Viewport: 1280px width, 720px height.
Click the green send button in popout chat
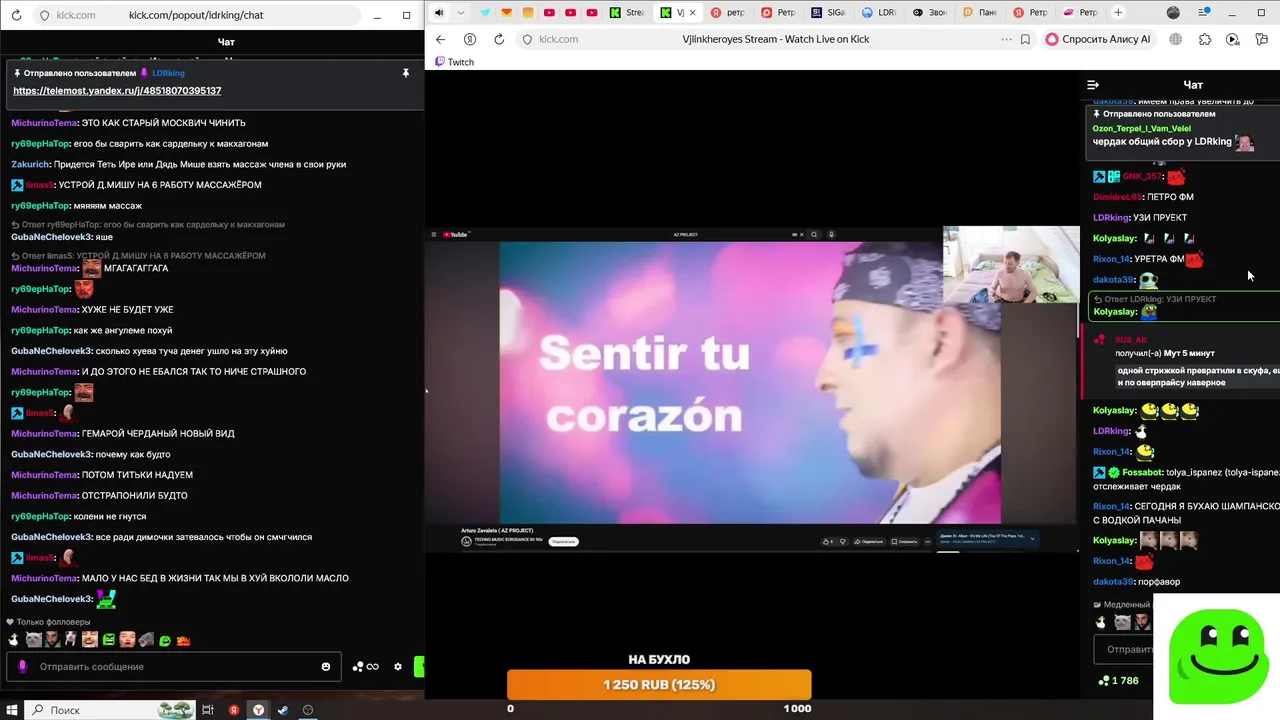pos(420,667)
